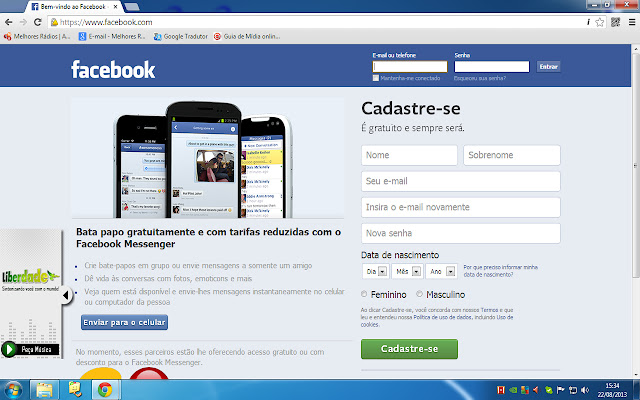Image resolution: width=640 pixels, height=400 pixels.
Task: Select the Bem-vindo ao Facebook tab
Action: (73, 7)
